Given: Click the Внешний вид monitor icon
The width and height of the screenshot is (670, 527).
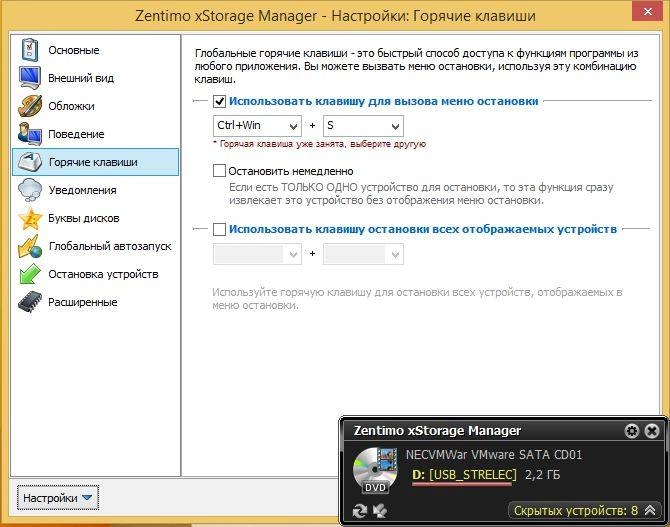Looking at the screenshot, I should (x=29, y=77).
